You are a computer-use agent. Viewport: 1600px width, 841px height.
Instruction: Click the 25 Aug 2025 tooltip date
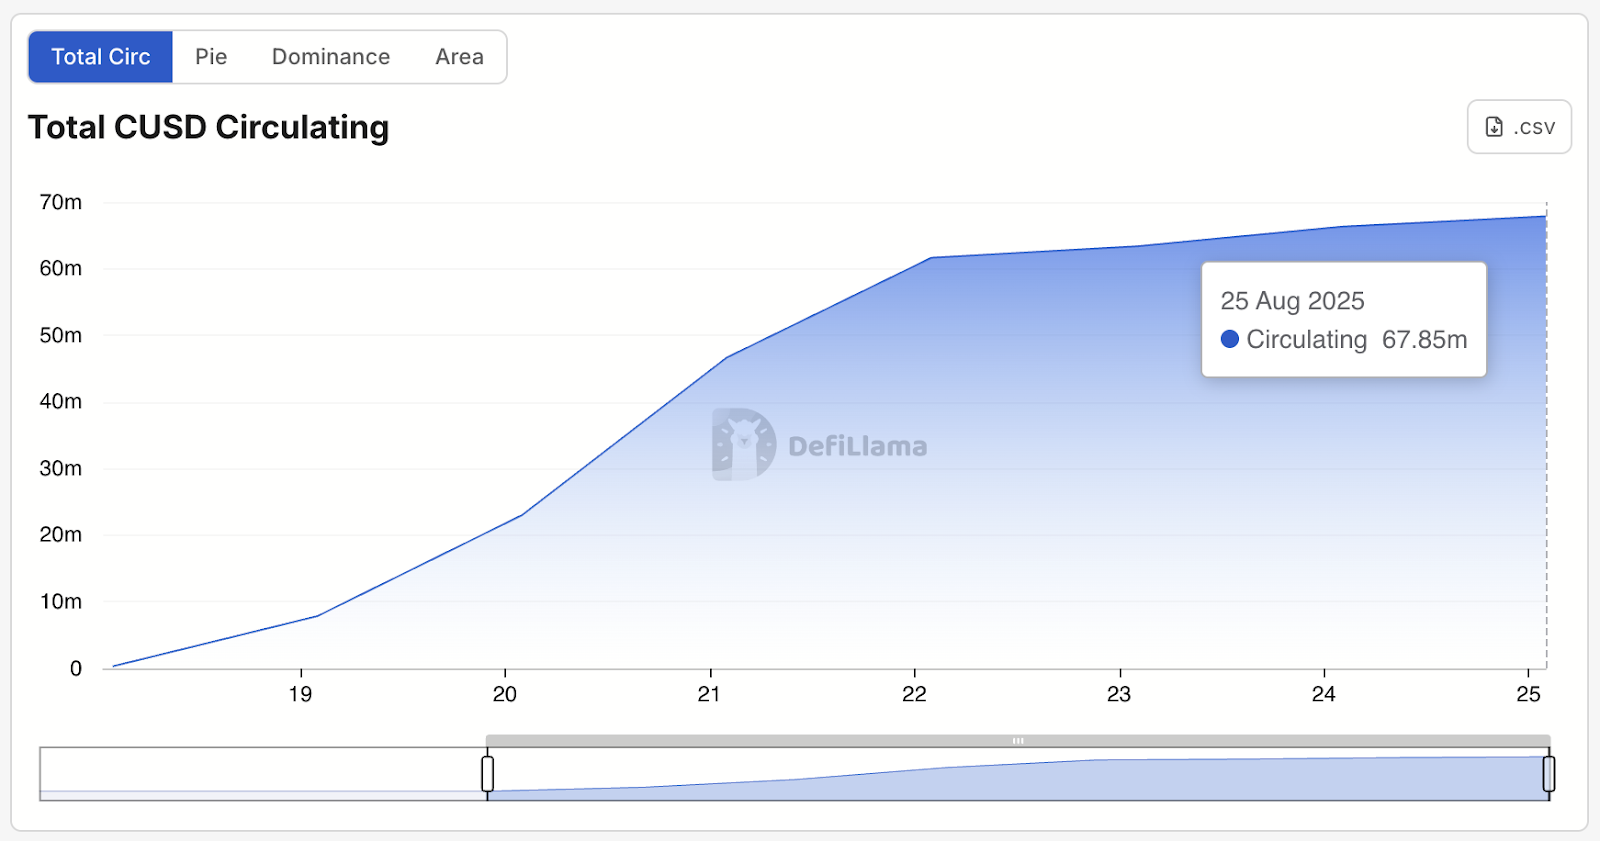tap(1292, 301)
